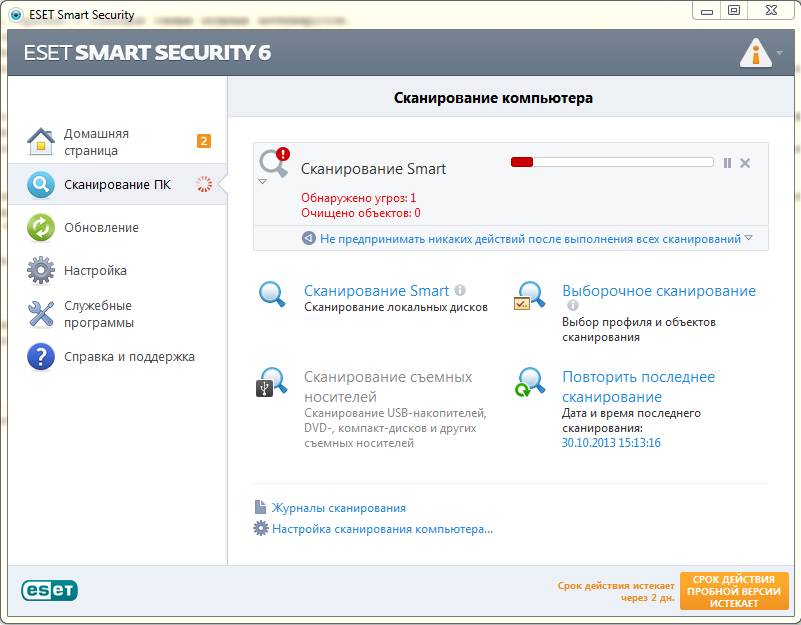
Task: Click the removable media USB scan icon
Action: pos(272,382)
